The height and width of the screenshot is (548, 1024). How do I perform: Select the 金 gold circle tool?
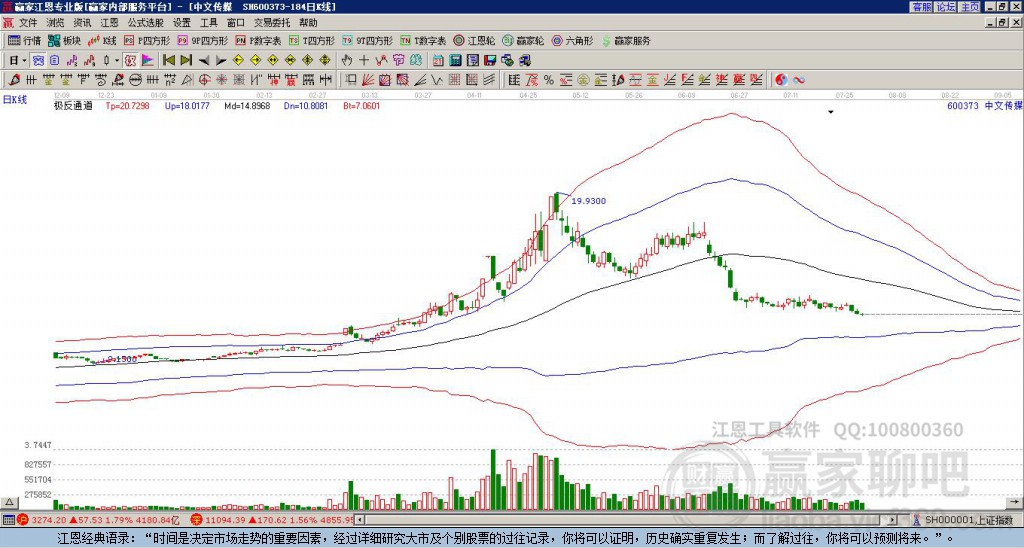point(583,80)
